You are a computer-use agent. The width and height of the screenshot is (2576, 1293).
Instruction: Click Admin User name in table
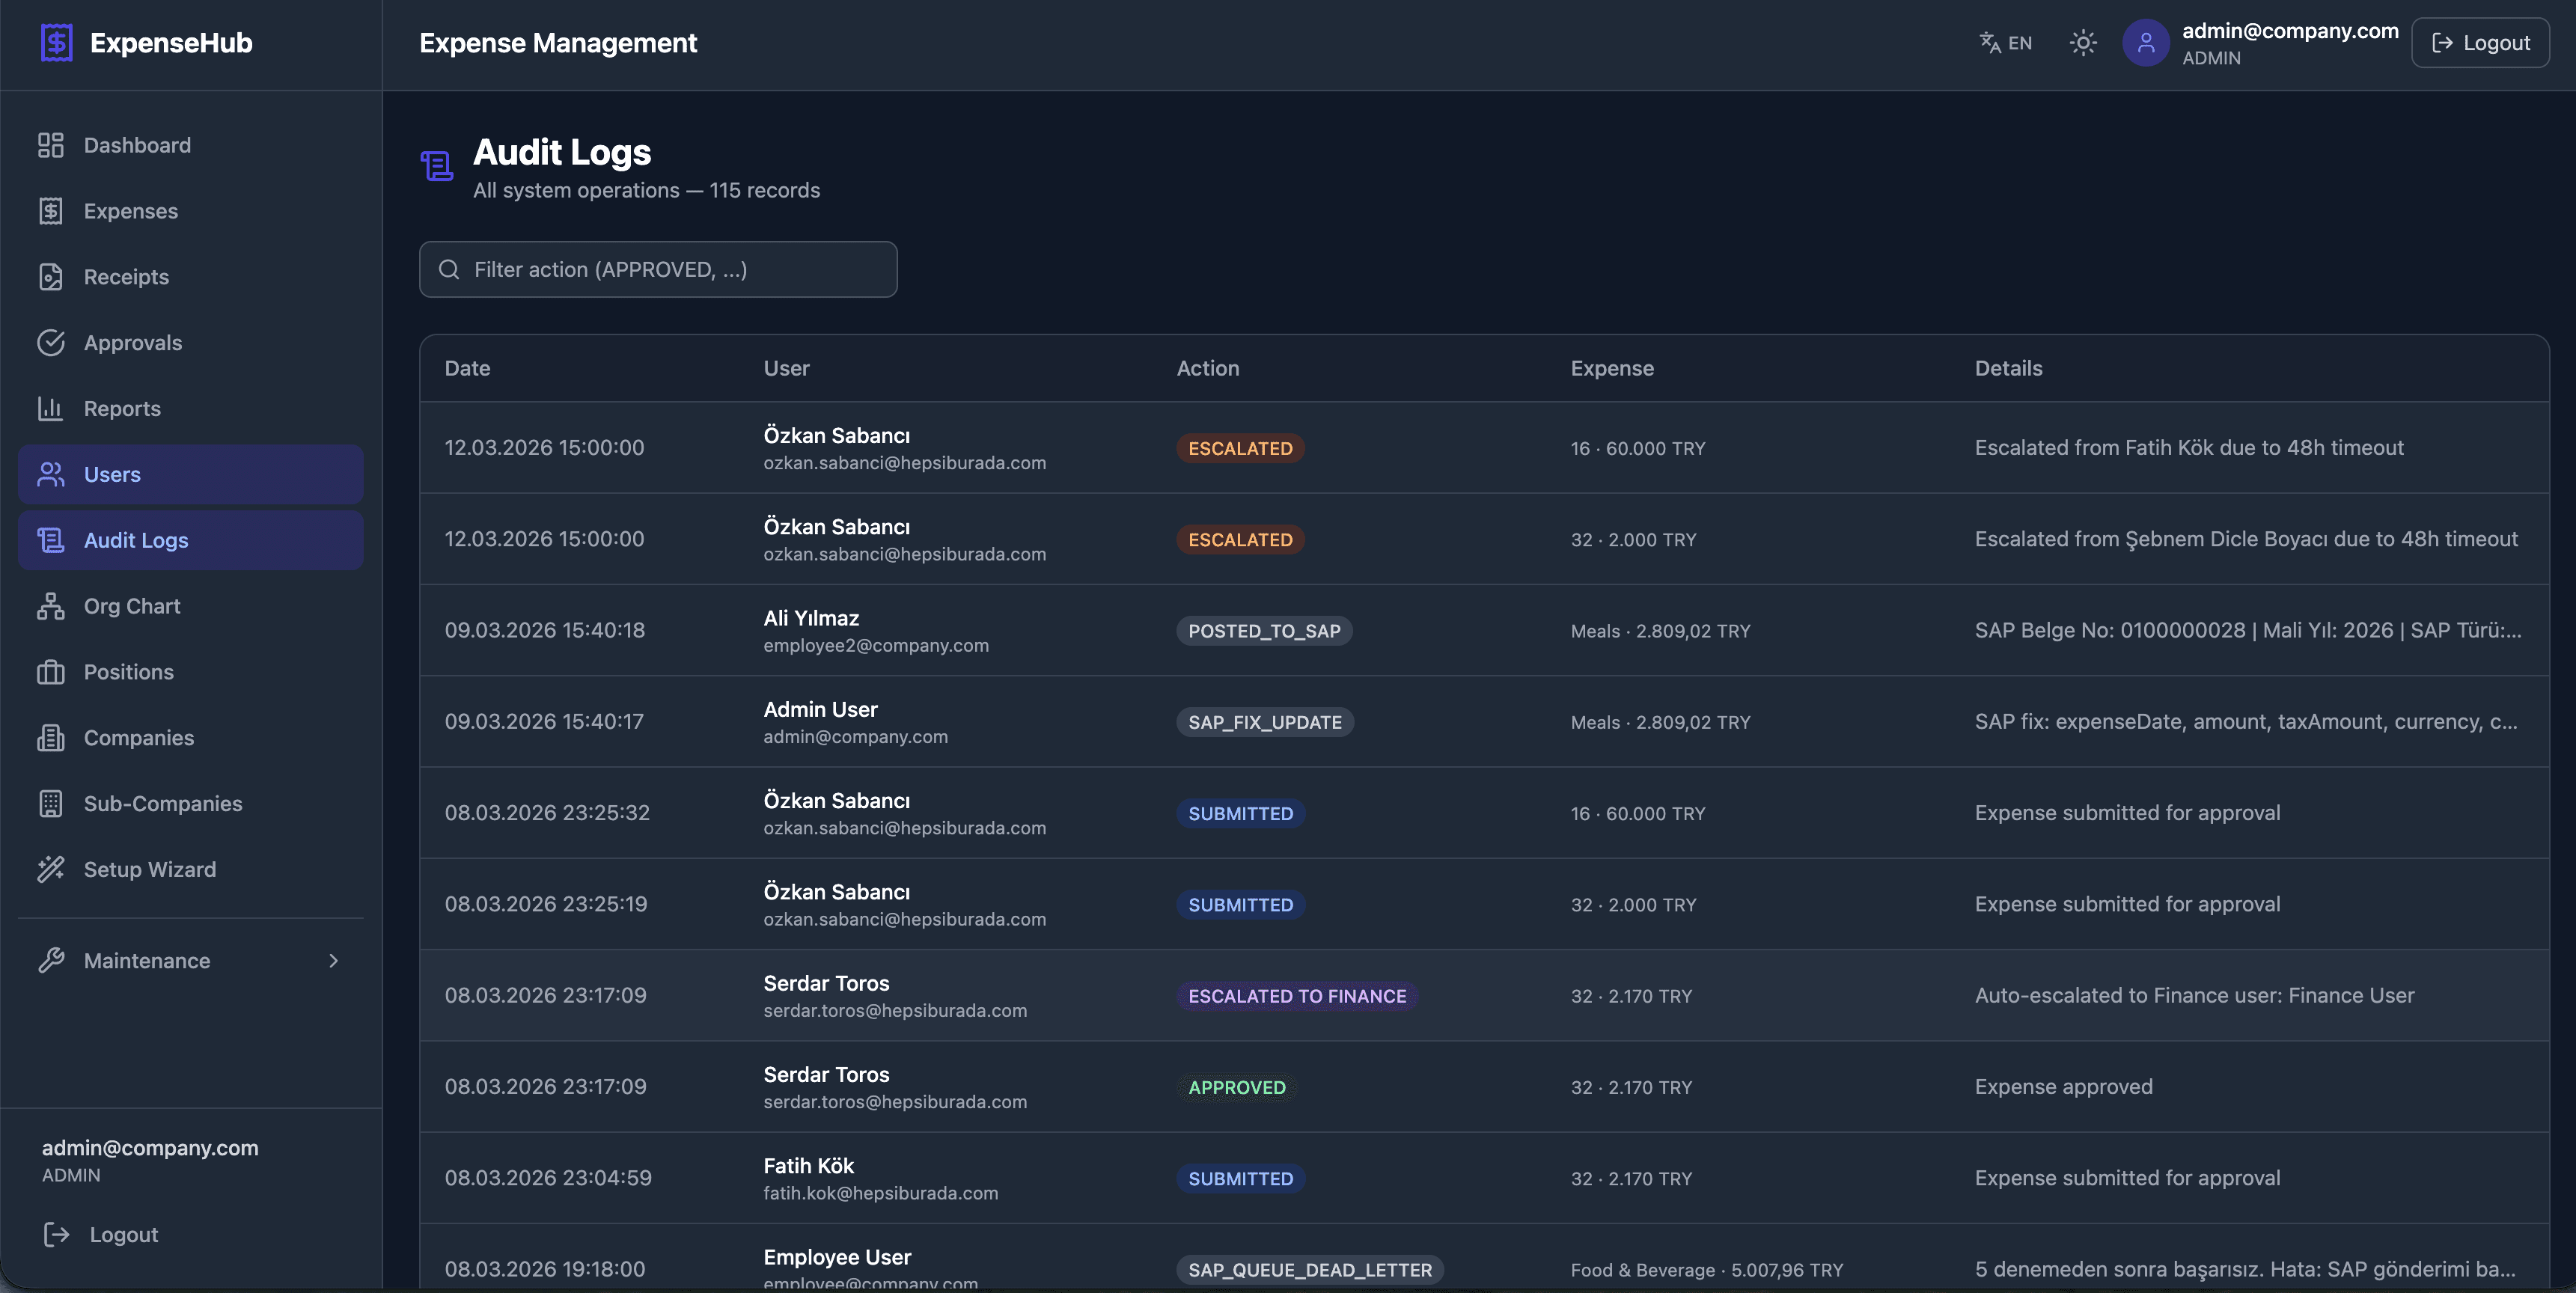coord(820,709)
